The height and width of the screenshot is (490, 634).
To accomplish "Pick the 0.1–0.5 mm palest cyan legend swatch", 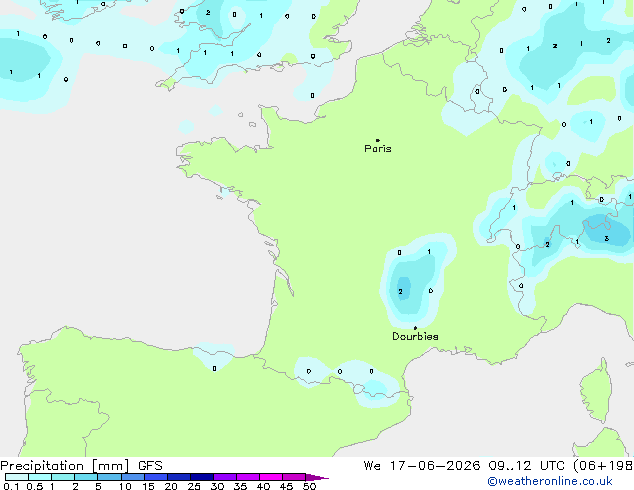I will (x=17, y=477).
